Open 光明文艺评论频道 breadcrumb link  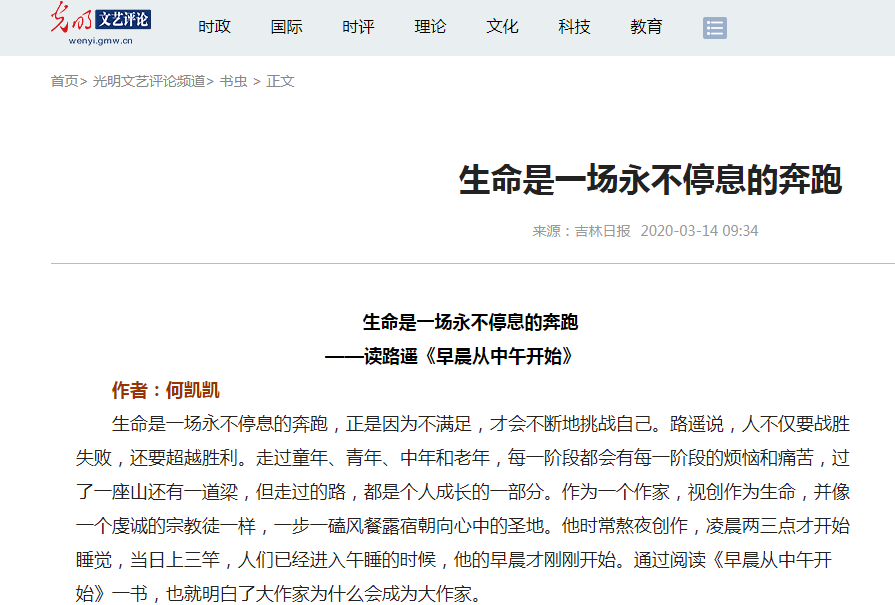149,82
